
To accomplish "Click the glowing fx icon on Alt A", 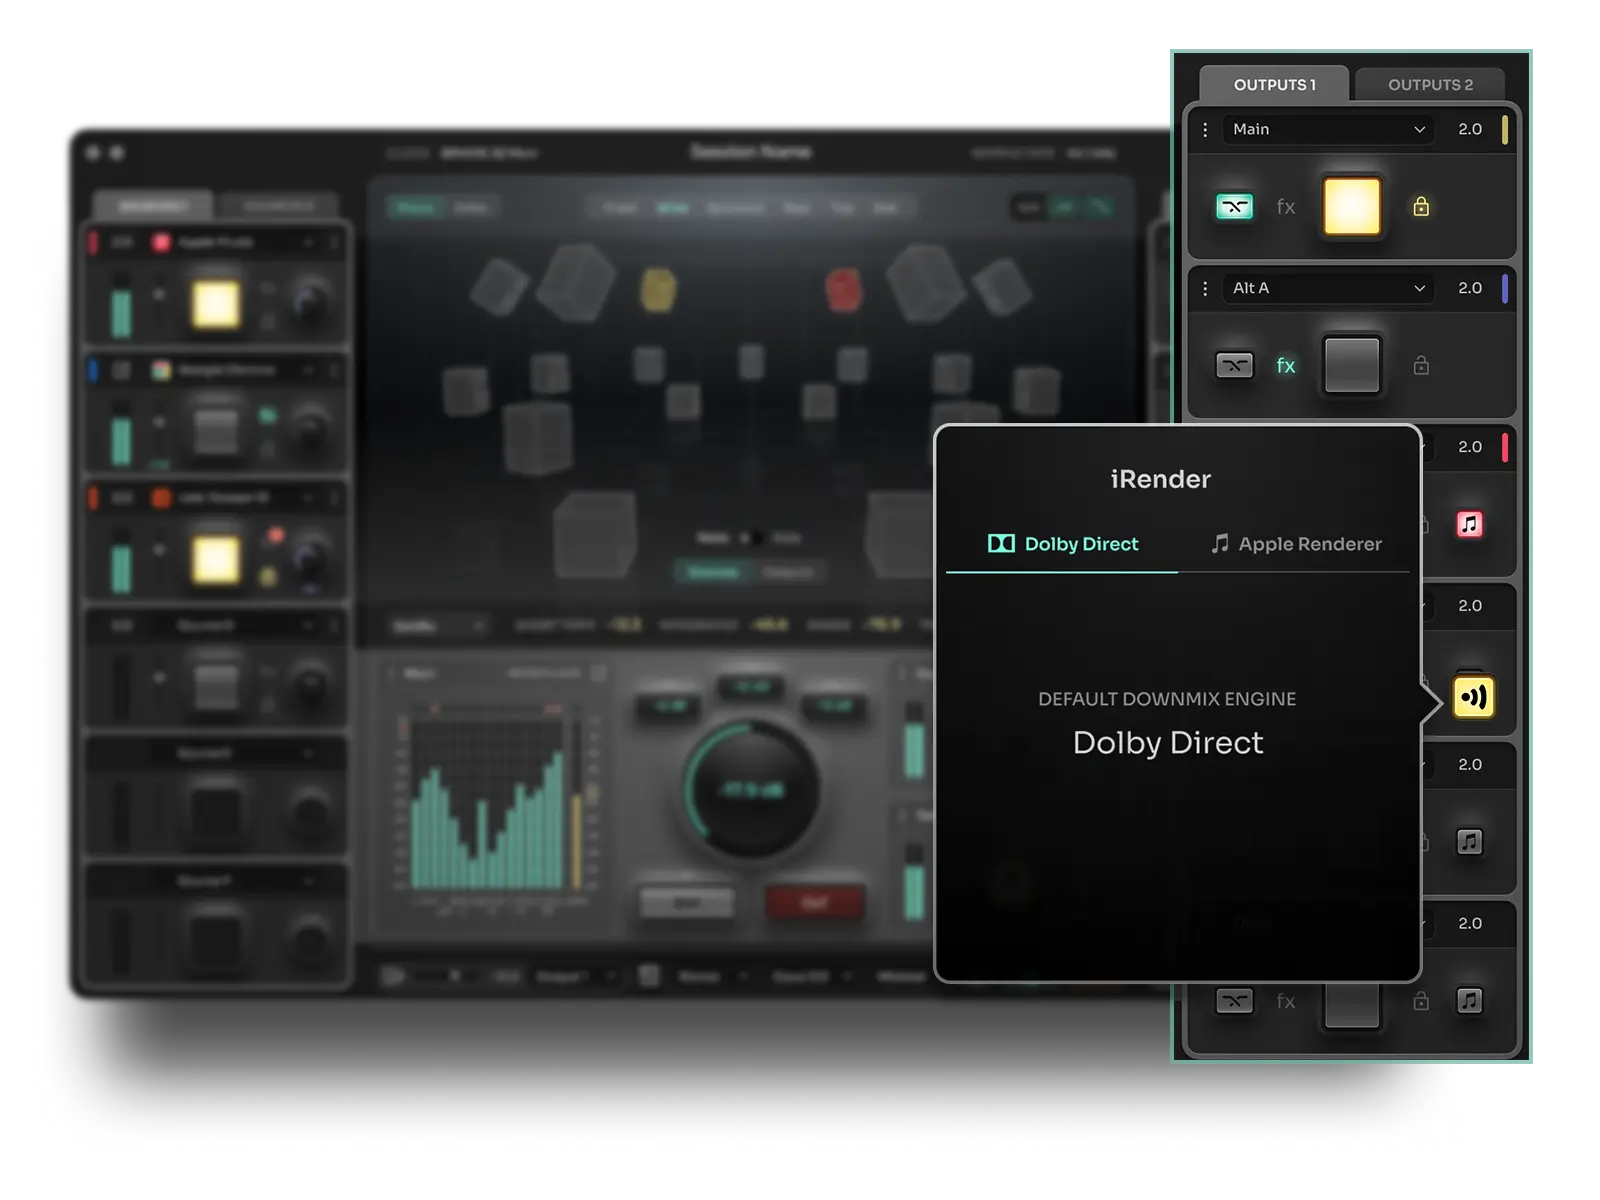I will pos(1287,366).
